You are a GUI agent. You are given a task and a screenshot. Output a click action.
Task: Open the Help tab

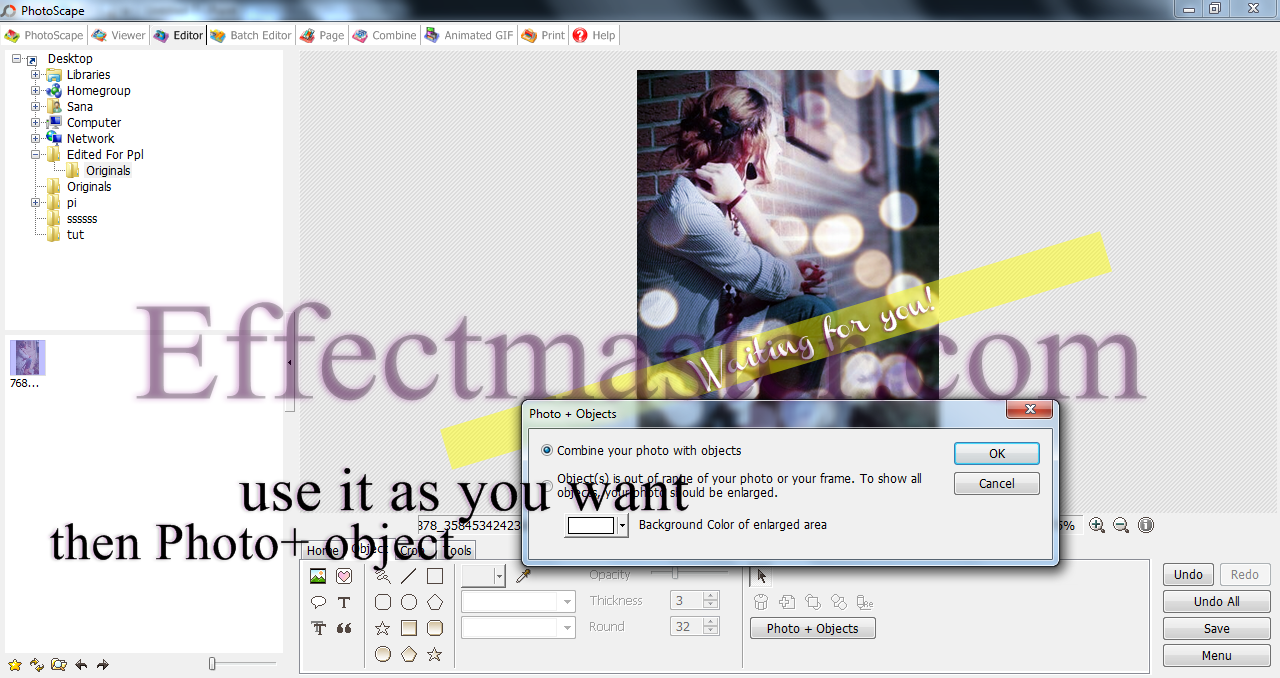594,35
